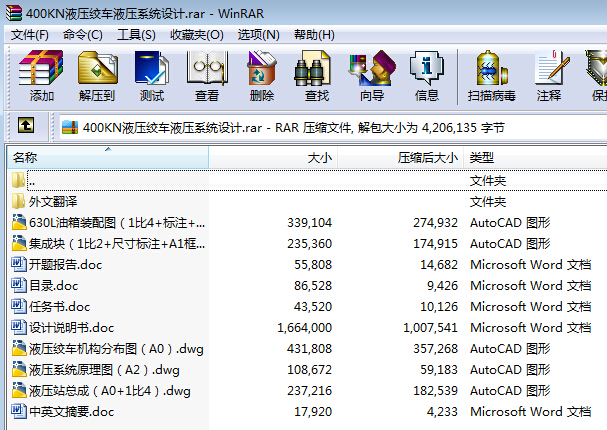Click DWG icon of 630L油箱装配图

click(x=19, y=222)
